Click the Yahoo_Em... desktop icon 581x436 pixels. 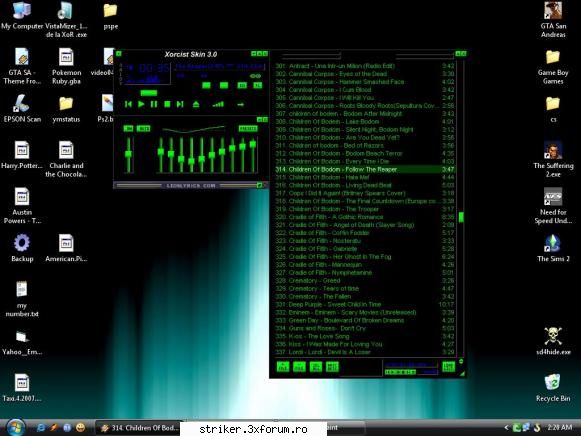[x=22, y=343]
